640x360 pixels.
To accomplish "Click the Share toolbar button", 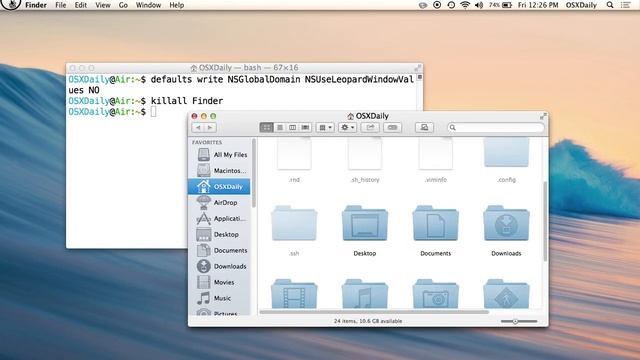I will 370,128.
